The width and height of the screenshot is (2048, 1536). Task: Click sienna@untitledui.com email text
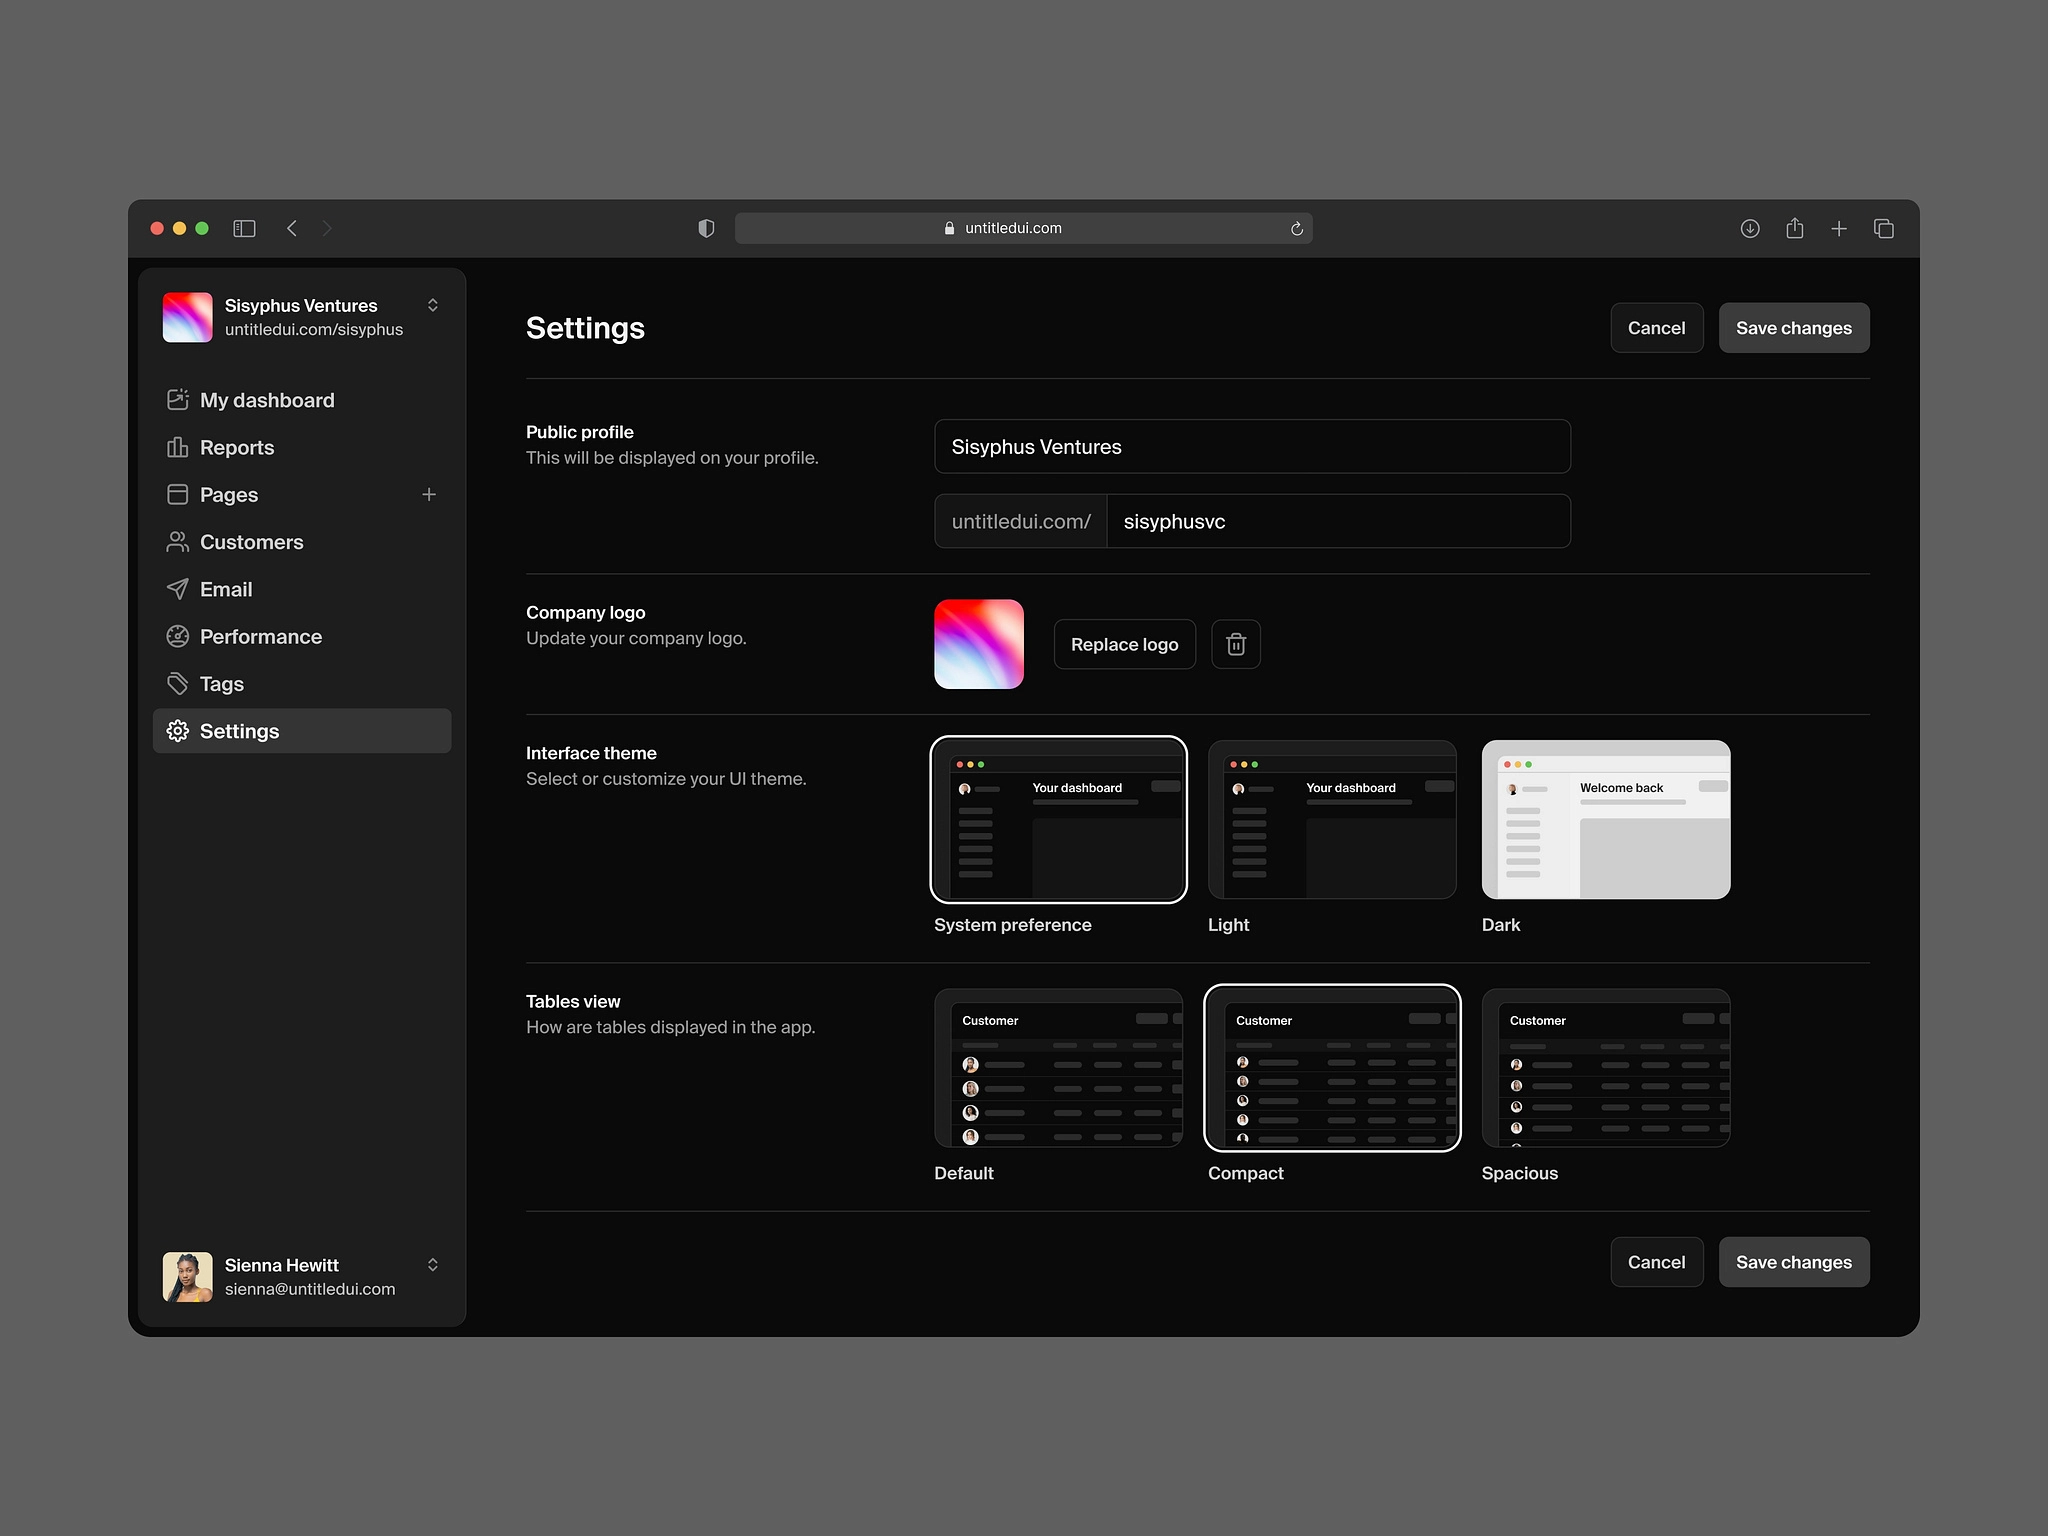point(310,1289)
